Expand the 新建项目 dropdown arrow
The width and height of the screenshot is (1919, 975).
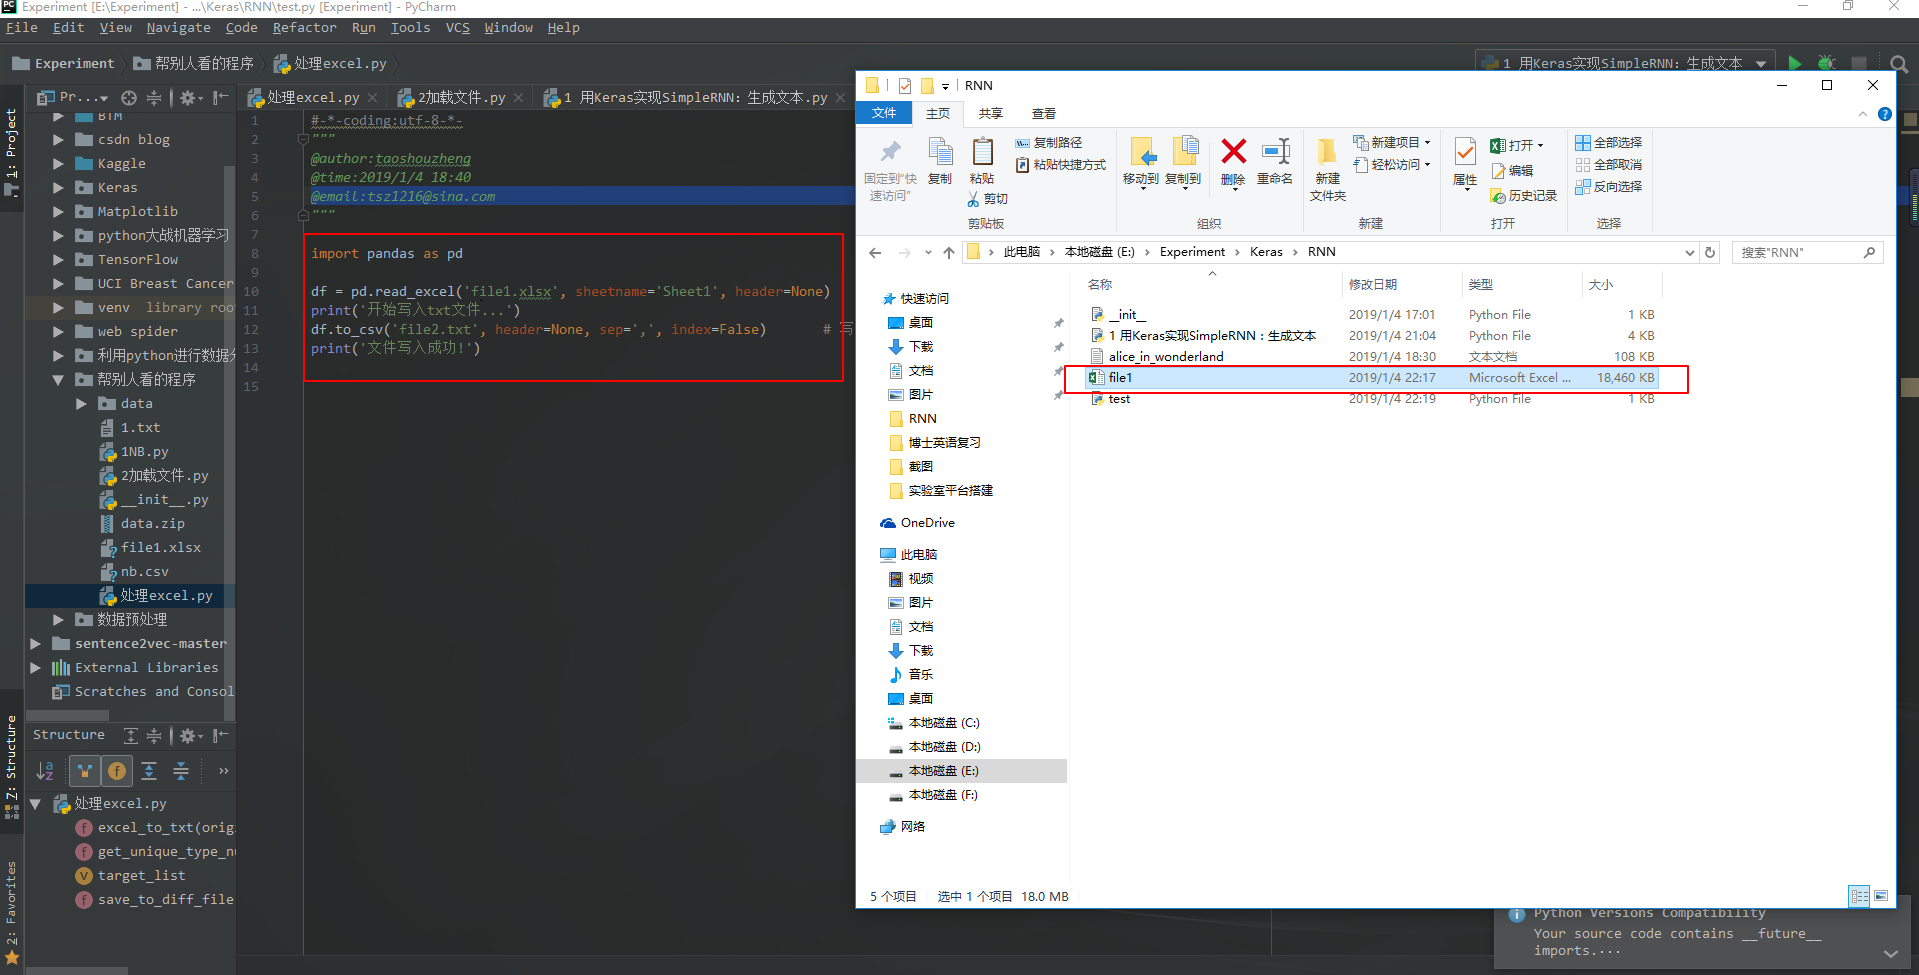pos(1428,142)
